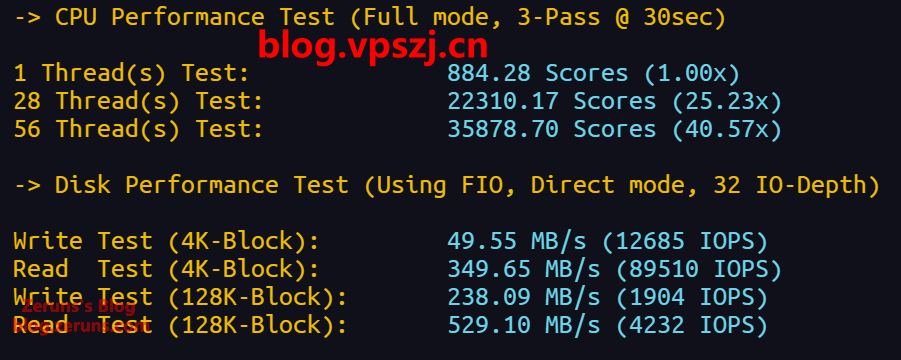Click the 49.55 MB/s write result
Image resolution: width=901 pixels, height=360 pixels.
[517, 242]
